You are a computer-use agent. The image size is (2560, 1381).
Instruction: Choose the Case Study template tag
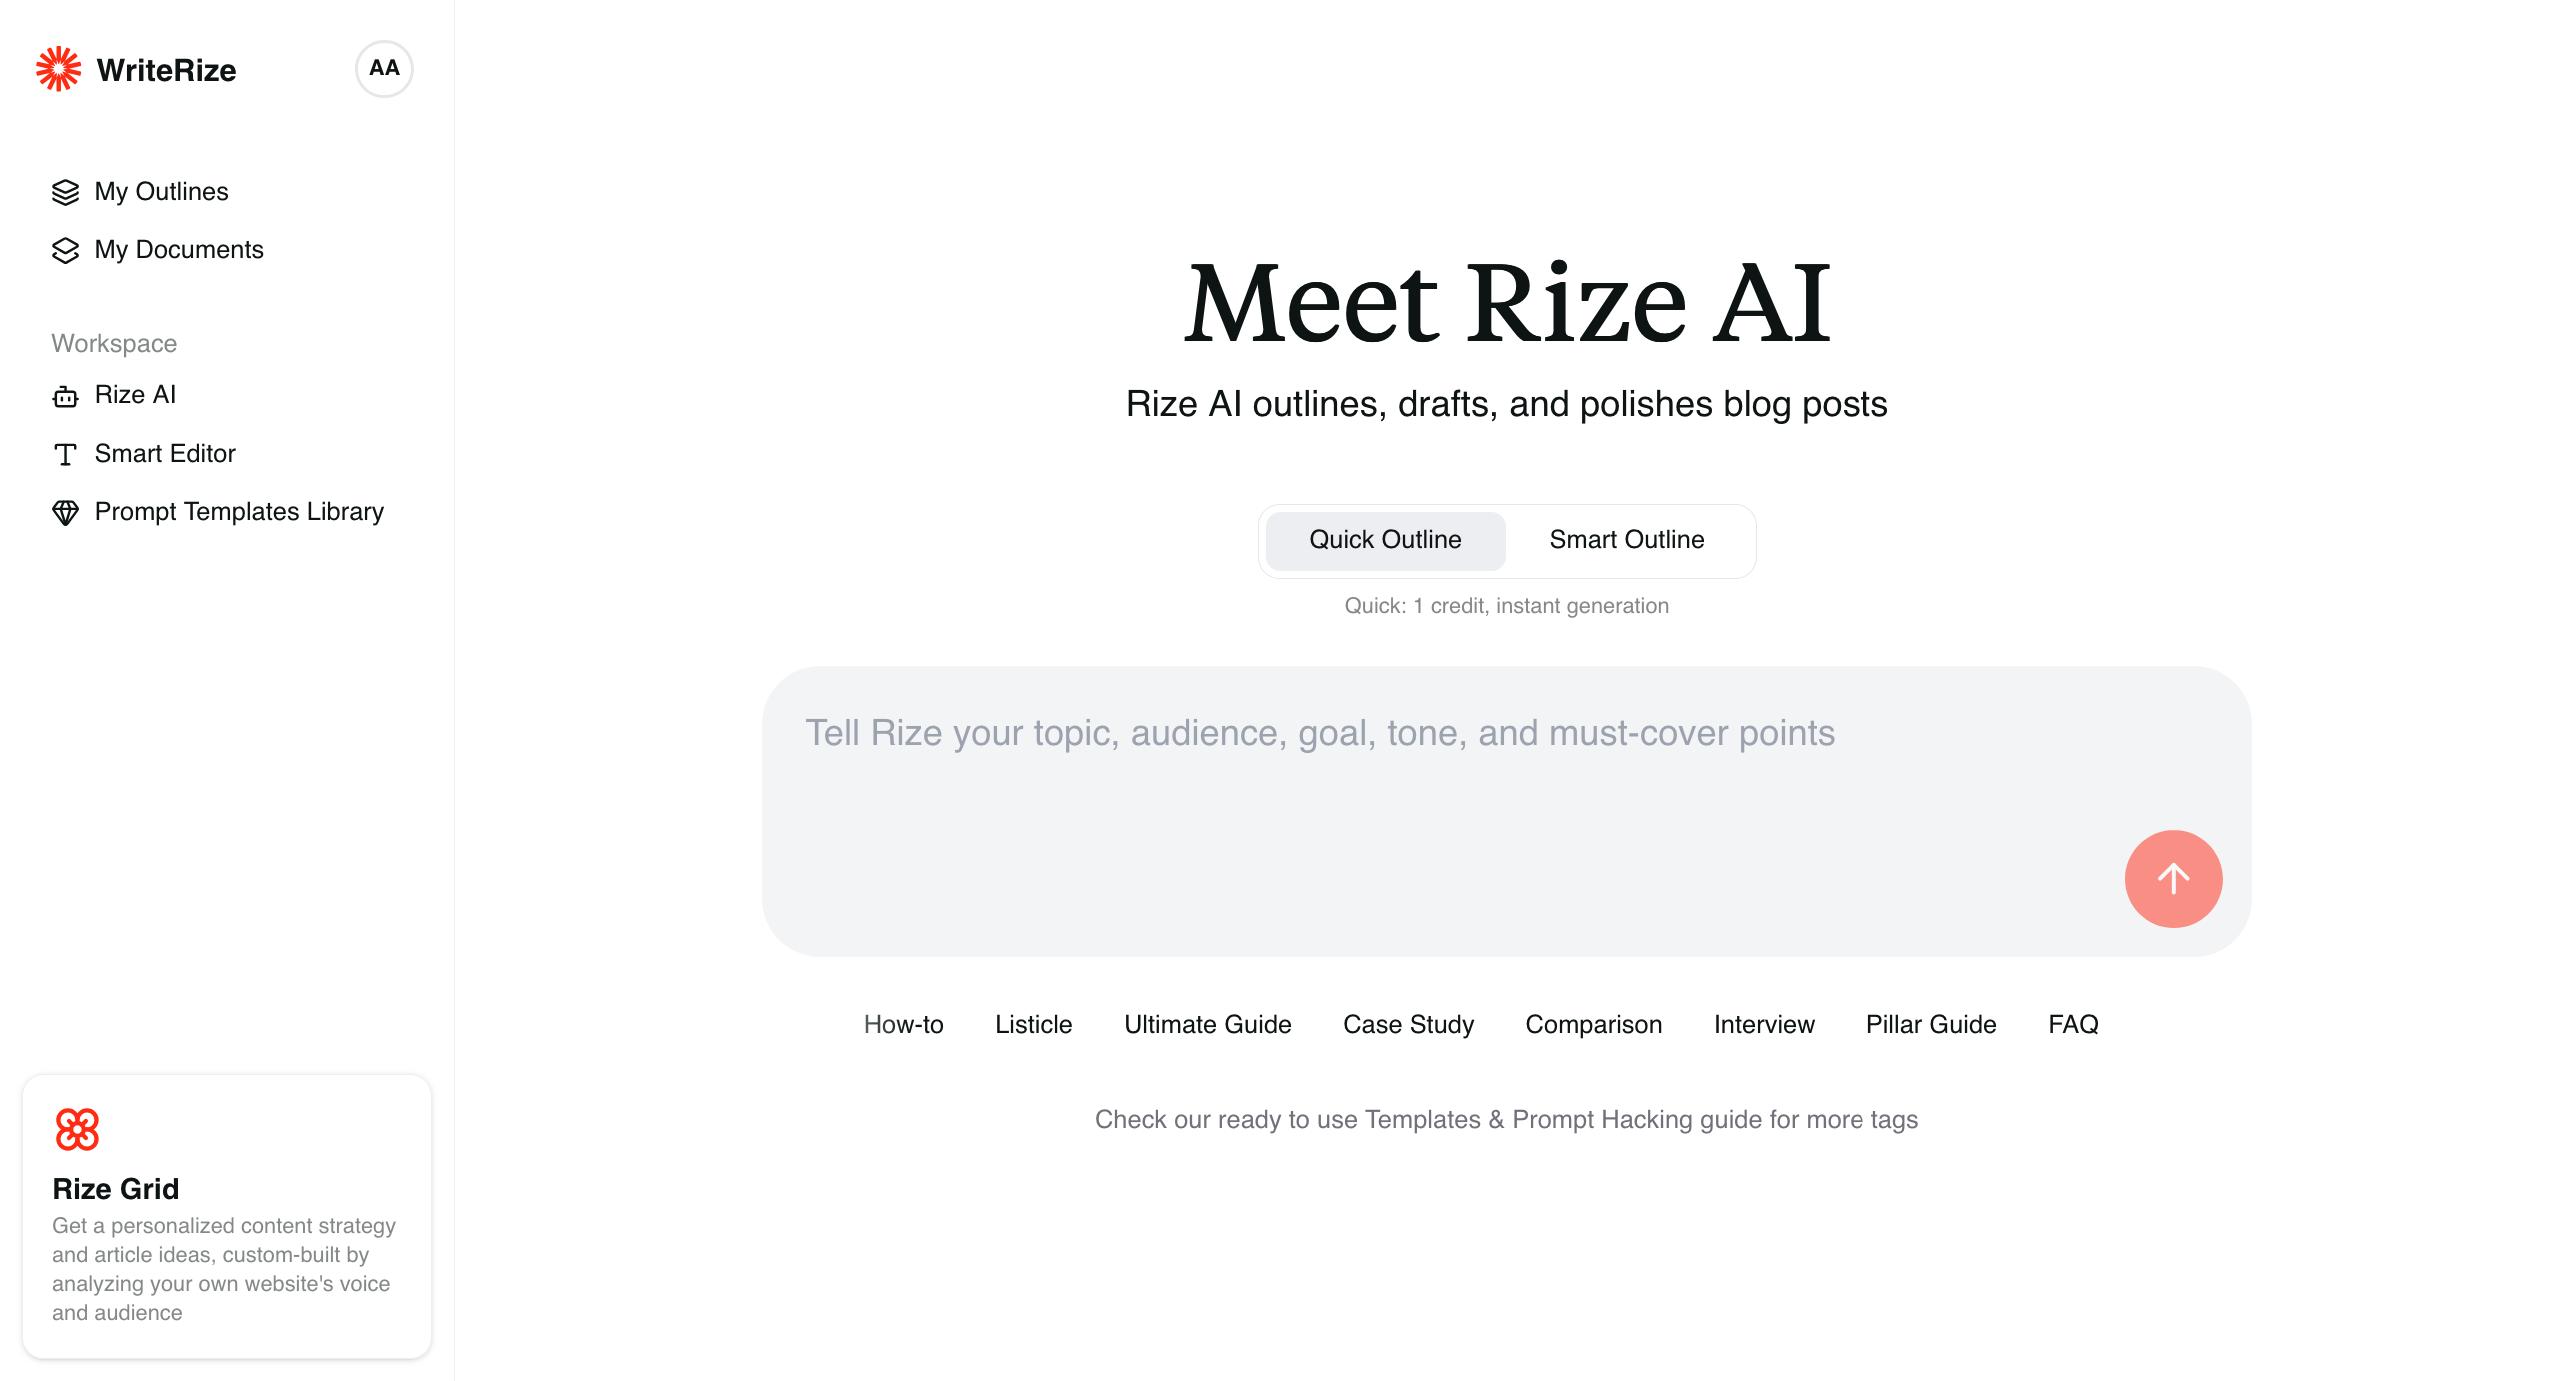pos(1408,1024)
